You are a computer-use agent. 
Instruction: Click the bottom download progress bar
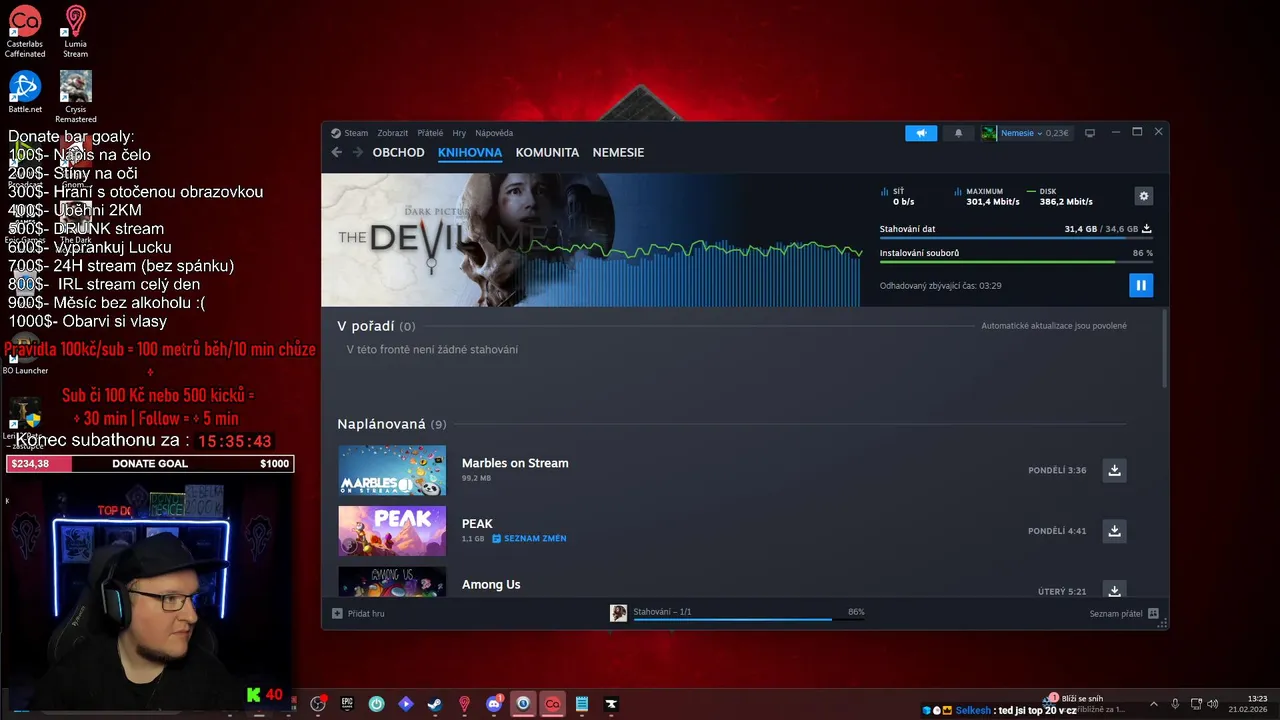(749, 620)
